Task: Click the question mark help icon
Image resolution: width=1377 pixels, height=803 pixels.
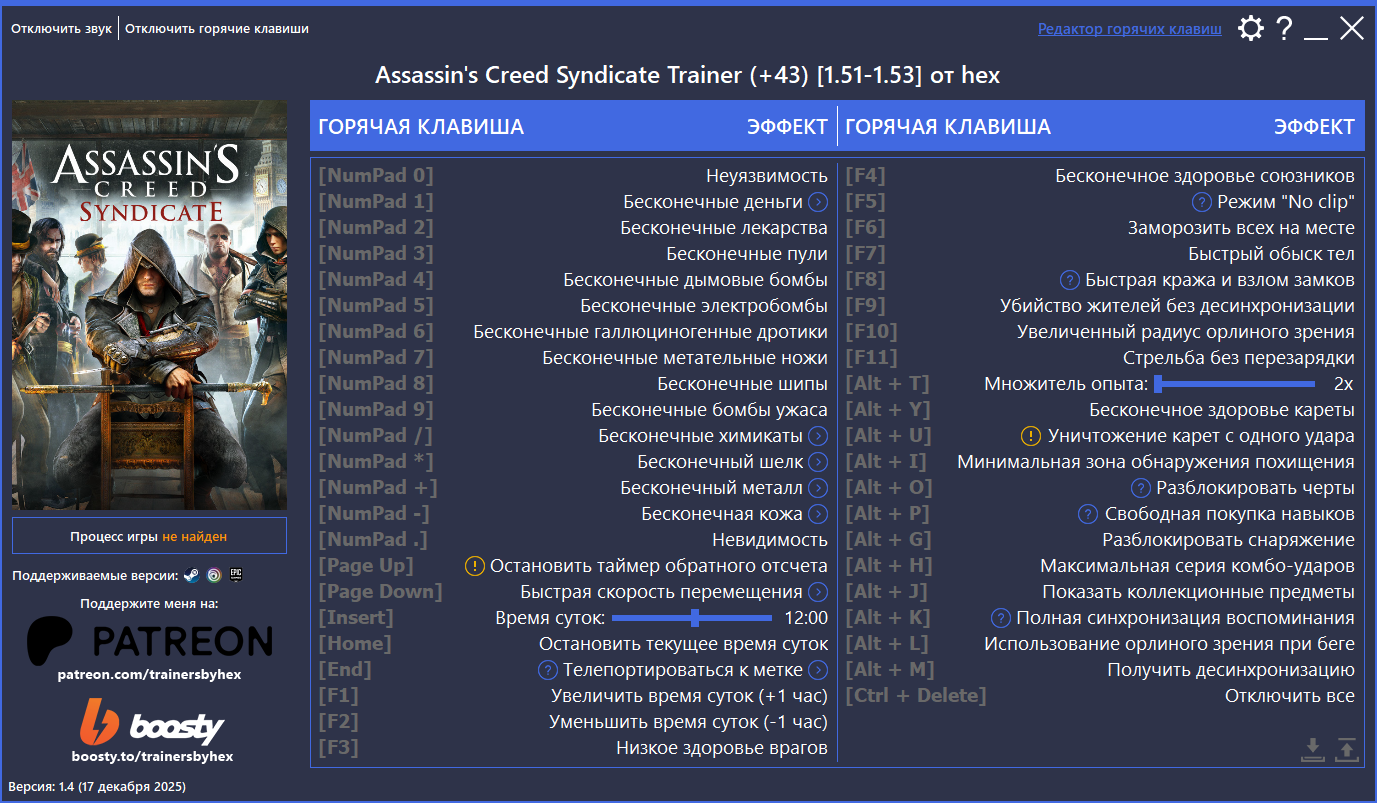Action: coord(1284,28)
